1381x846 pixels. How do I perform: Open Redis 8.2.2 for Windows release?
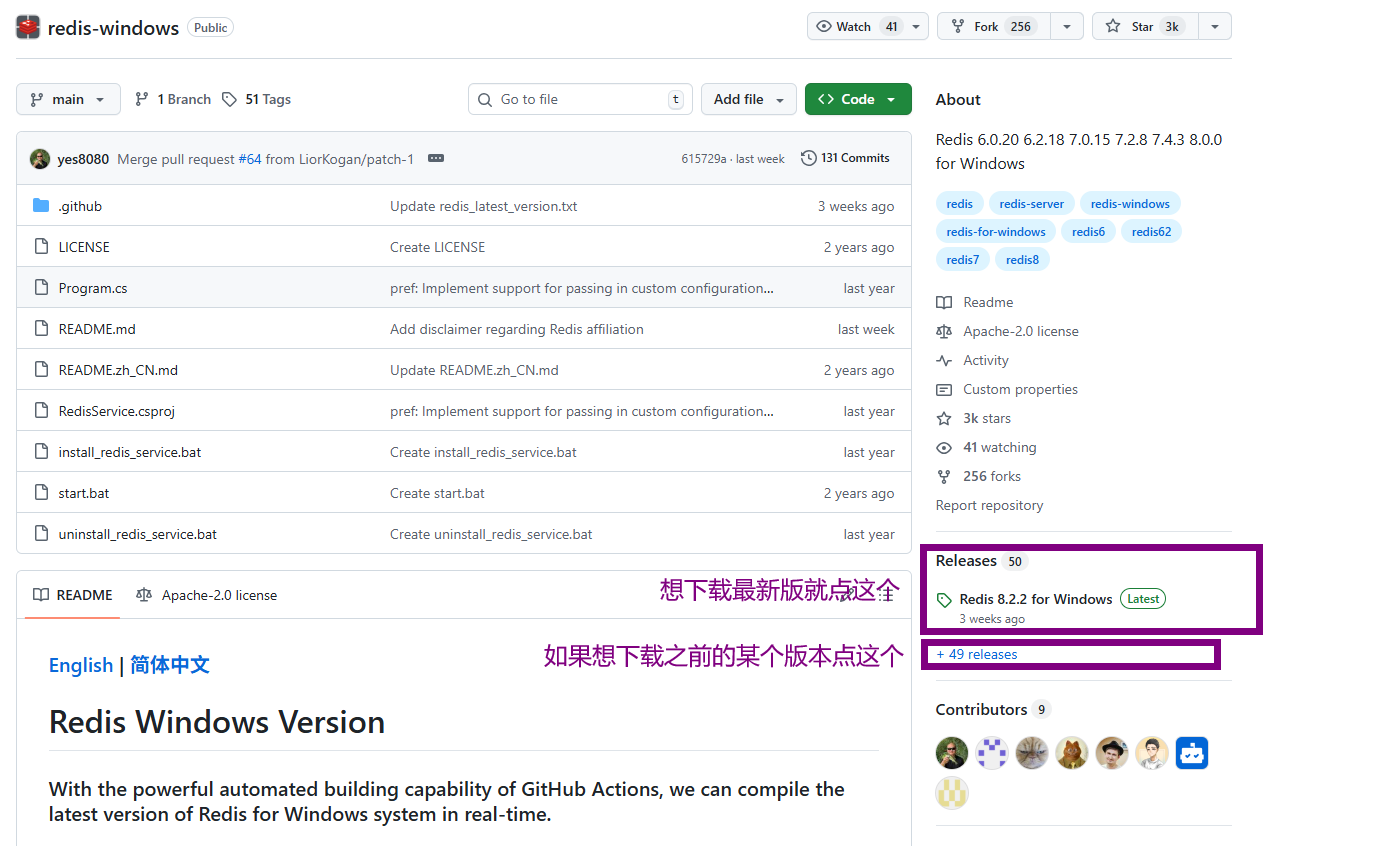tap(1036, 599)
